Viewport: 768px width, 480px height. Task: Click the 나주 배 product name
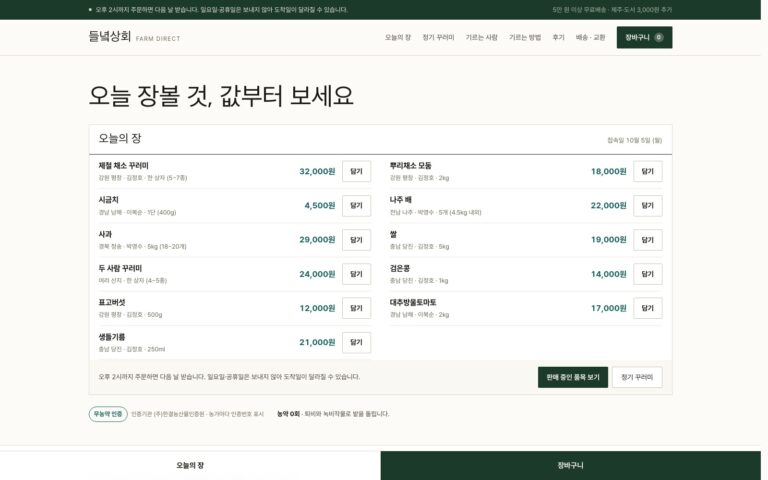click(401, 200)
